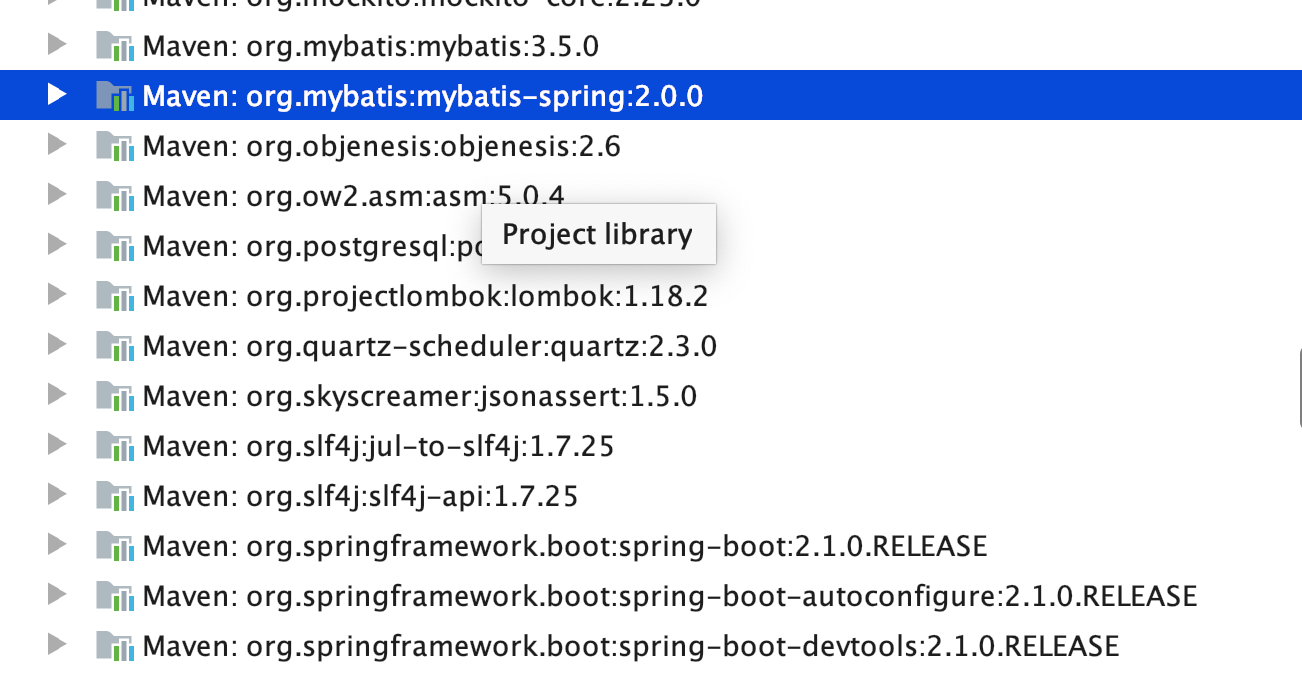Click library icon for mybatis-spring:2.0.0
Image resolution: width=1302 pixels, height=674 pixels.
click(x=115, y=96)
